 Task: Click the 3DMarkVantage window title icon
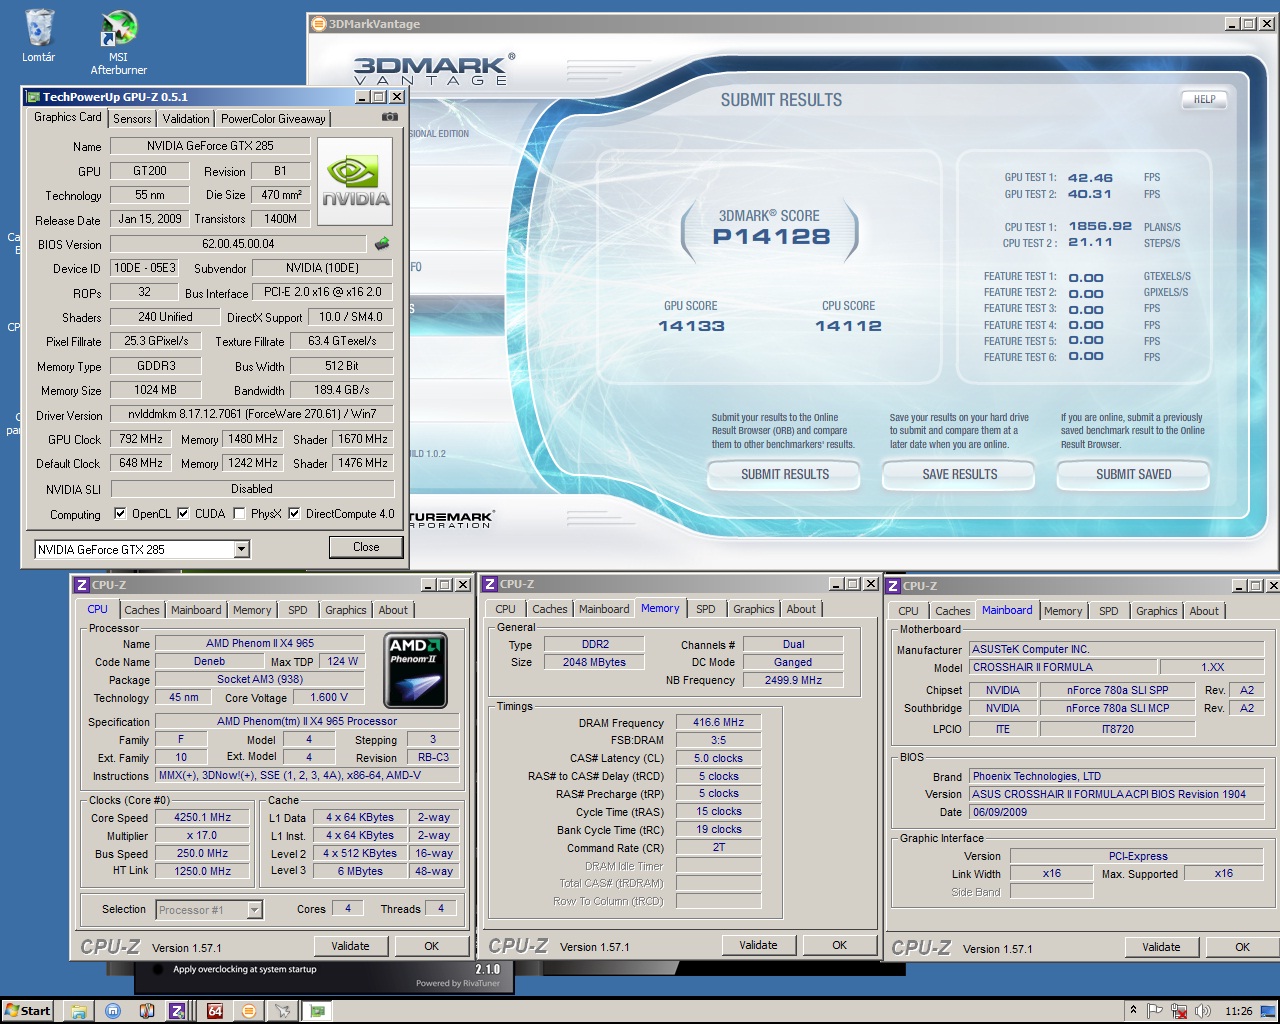click(x=319, y=23)
